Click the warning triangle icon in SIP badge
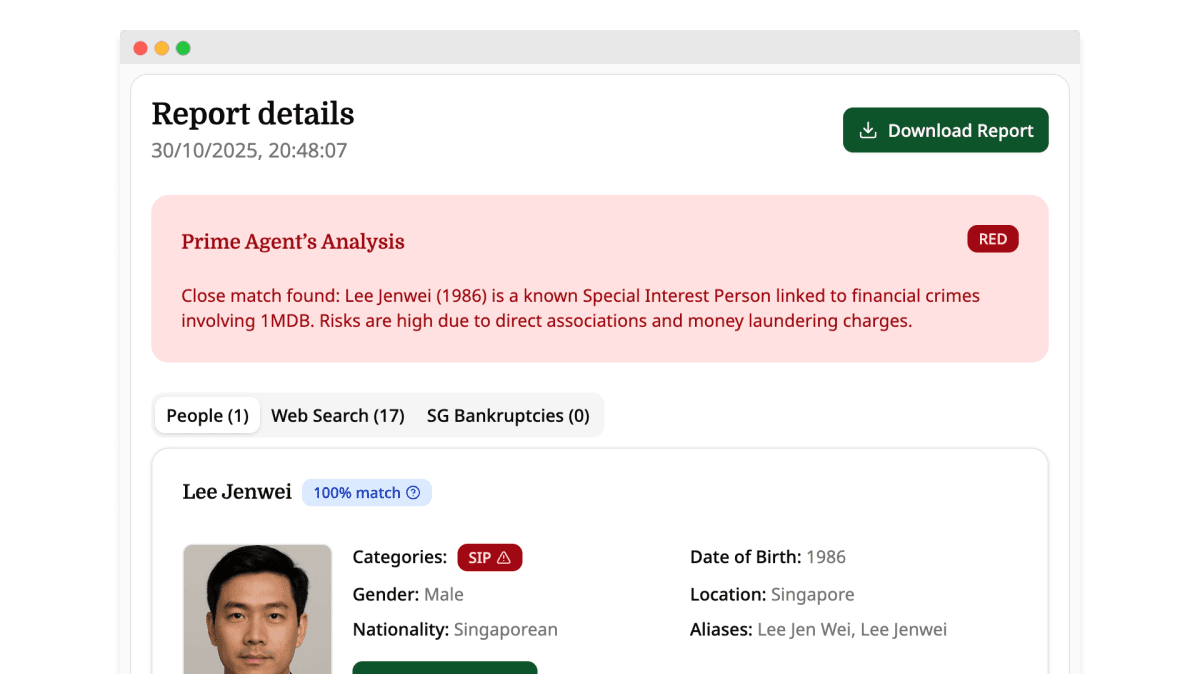The height and width of the screenshot is (674, 1198). tap(504, 558)
